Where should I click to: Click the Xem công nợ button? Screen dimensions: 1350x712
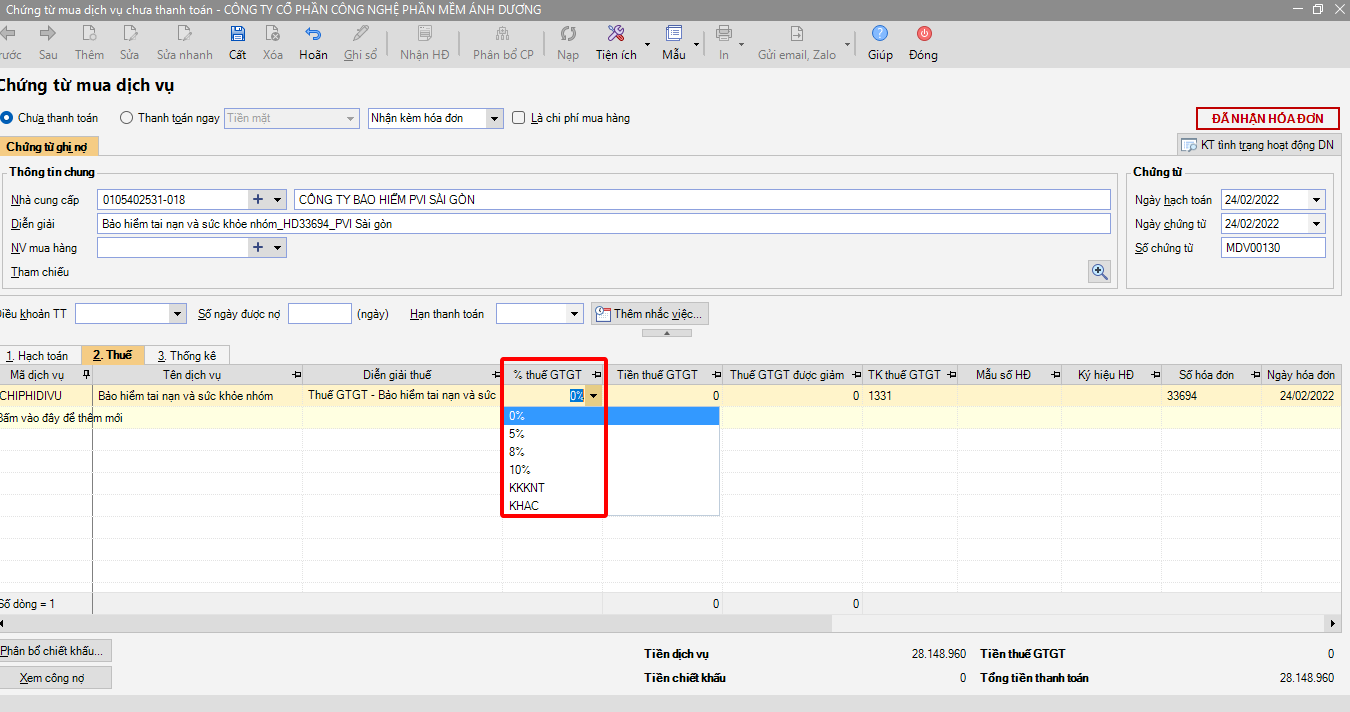pyautogui.click(x=54, y=678)
